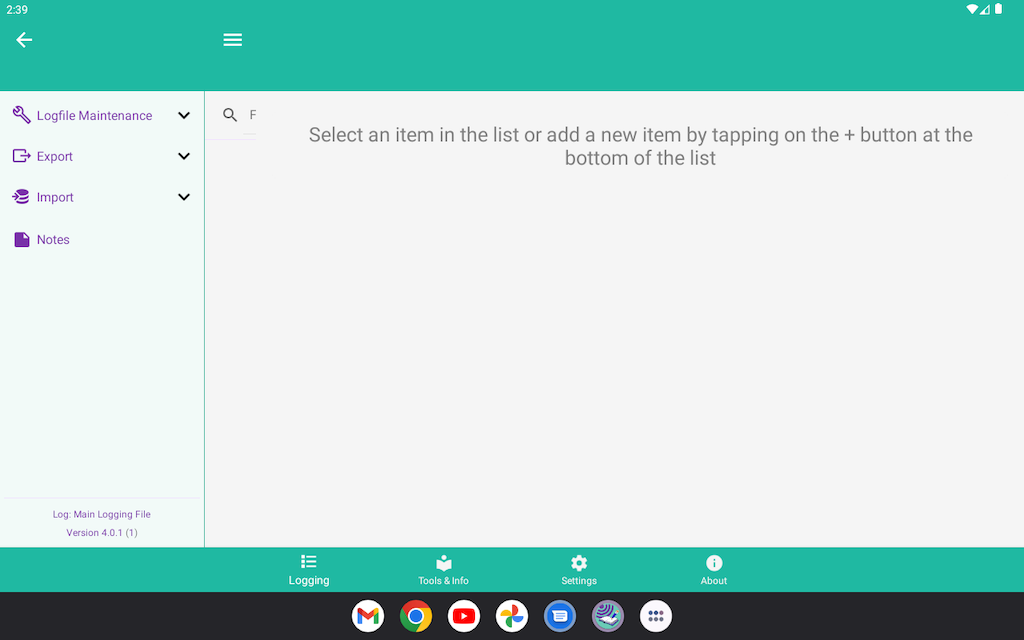
Task: Tap the back arrow in header
Action: (x=24, y=40)
